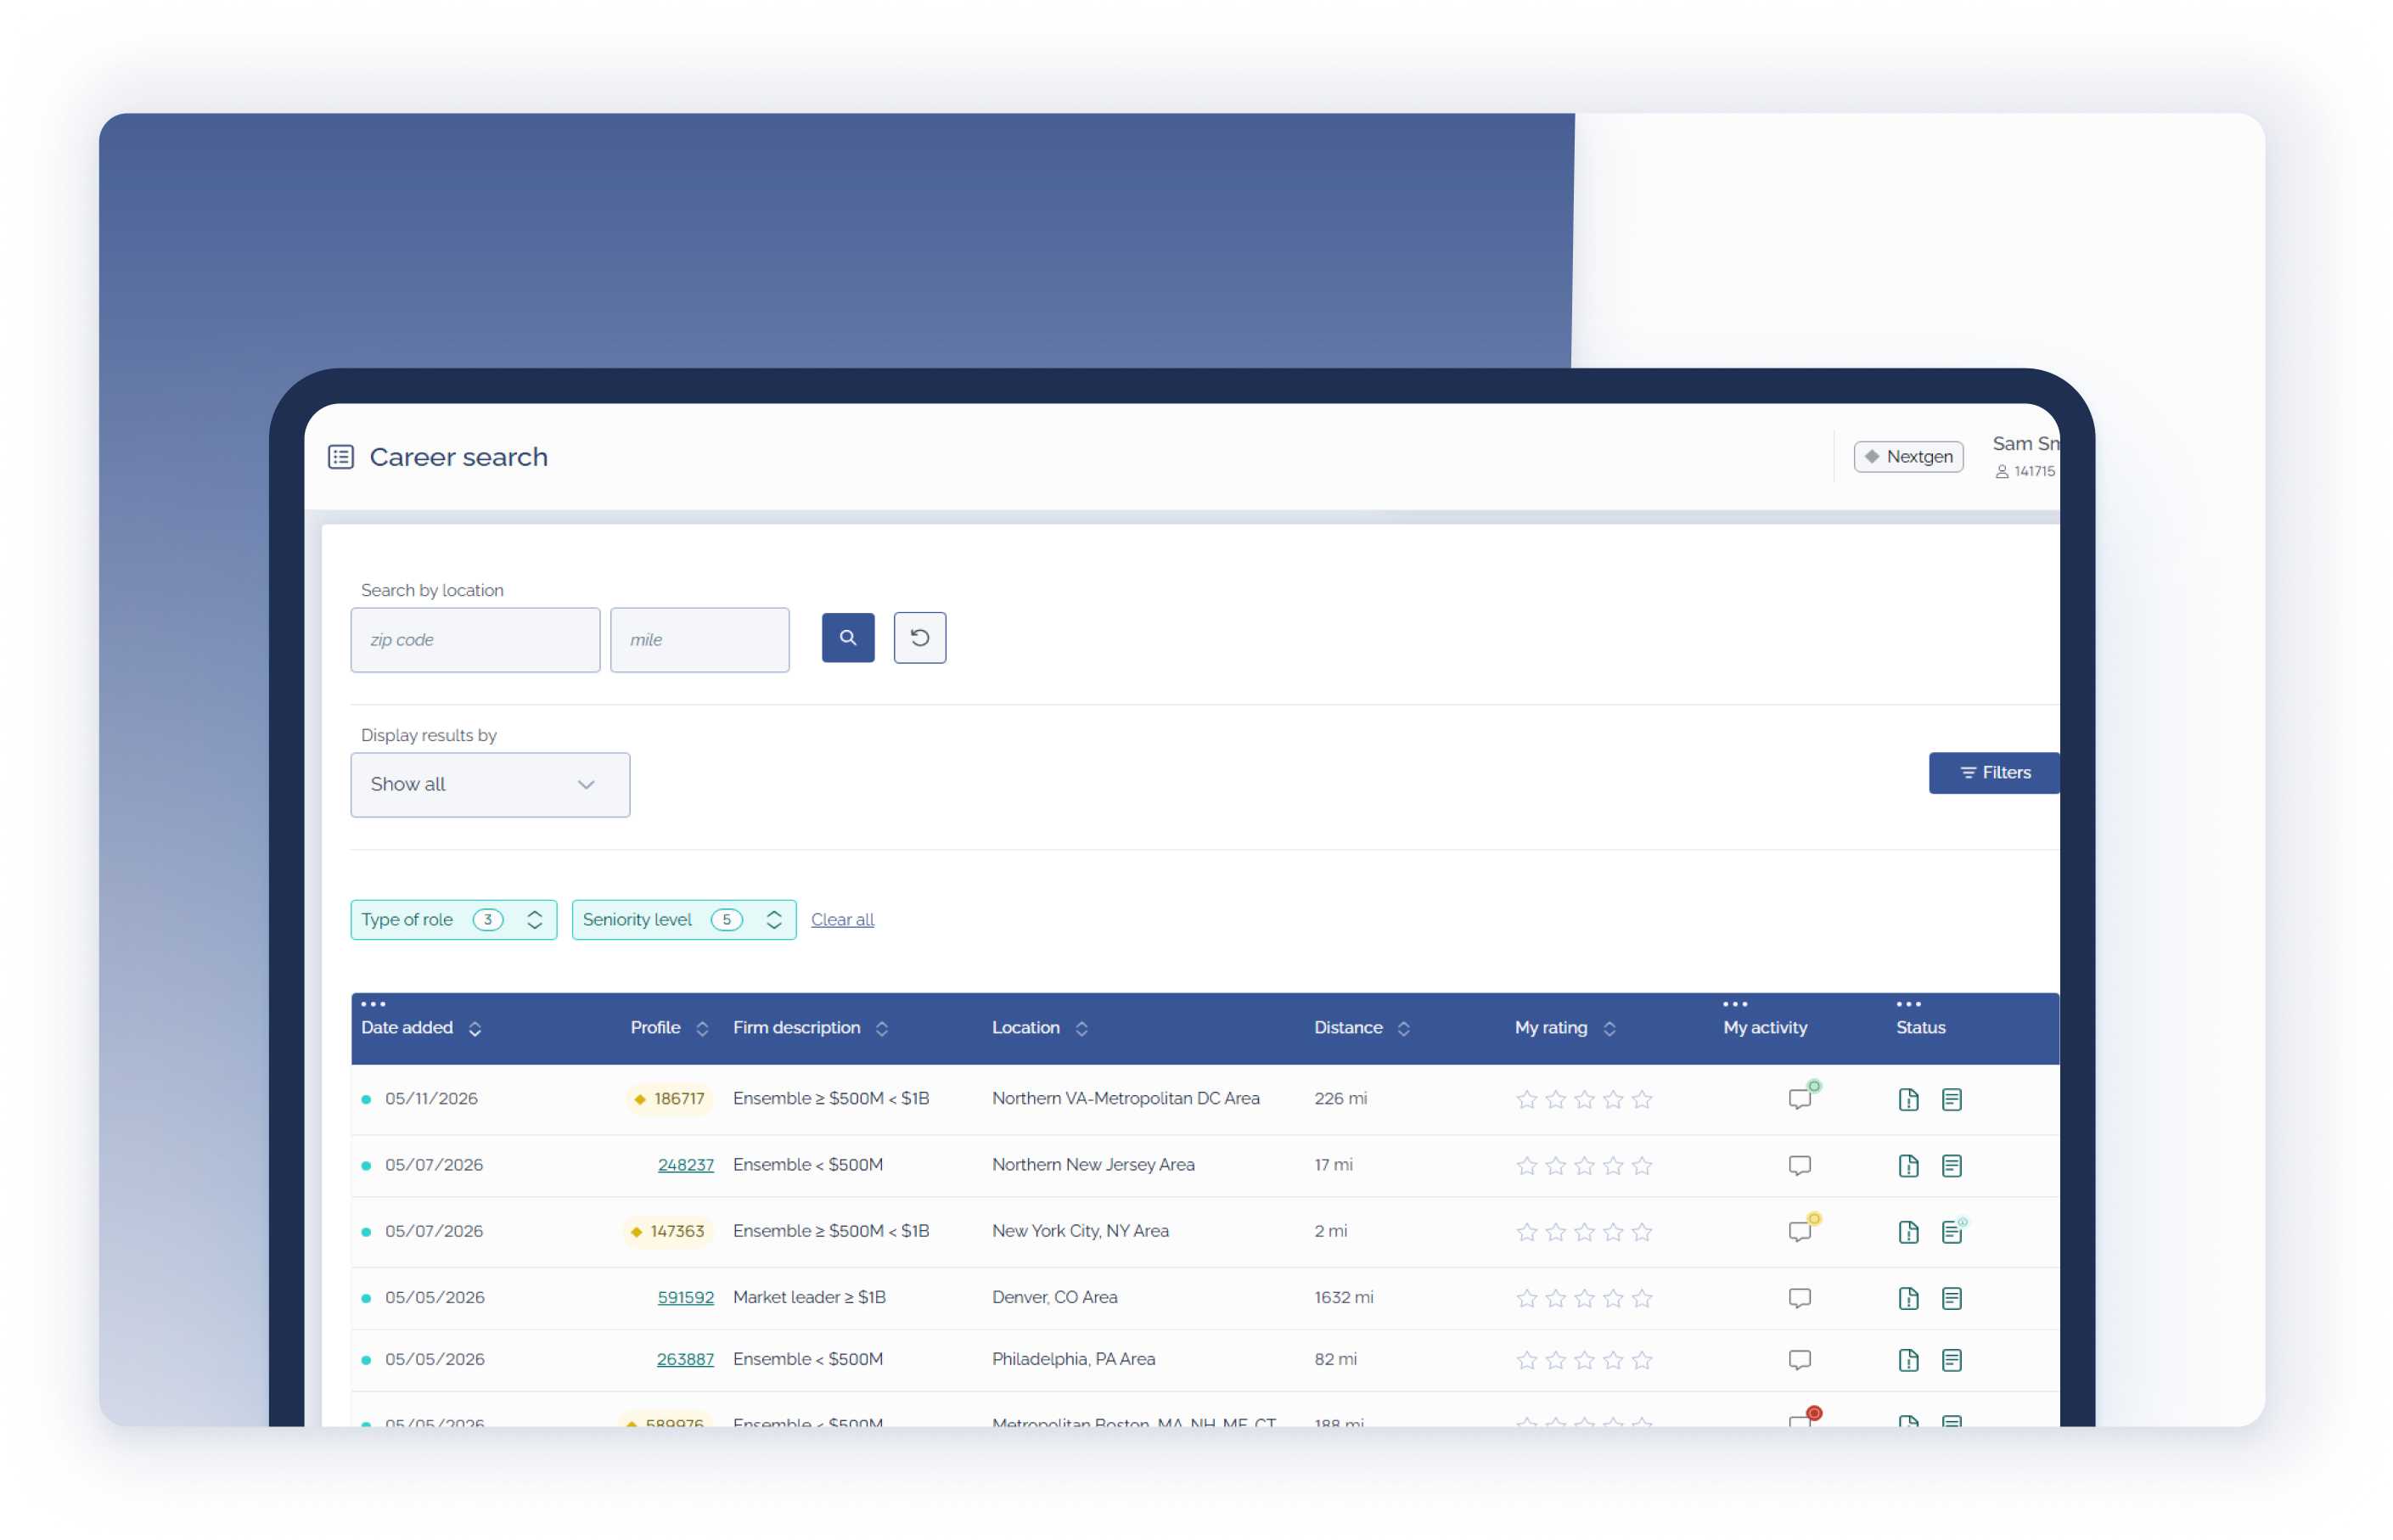Click notes list icon in 248237 row
The height and width of the screenshot is (1540, 2393).
1952,1166
